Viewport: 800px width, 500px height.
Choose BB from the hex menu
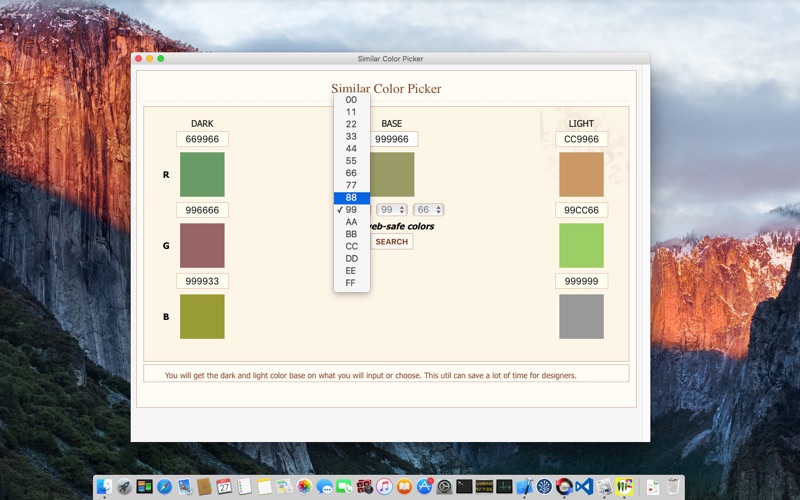tap(352, 234)
